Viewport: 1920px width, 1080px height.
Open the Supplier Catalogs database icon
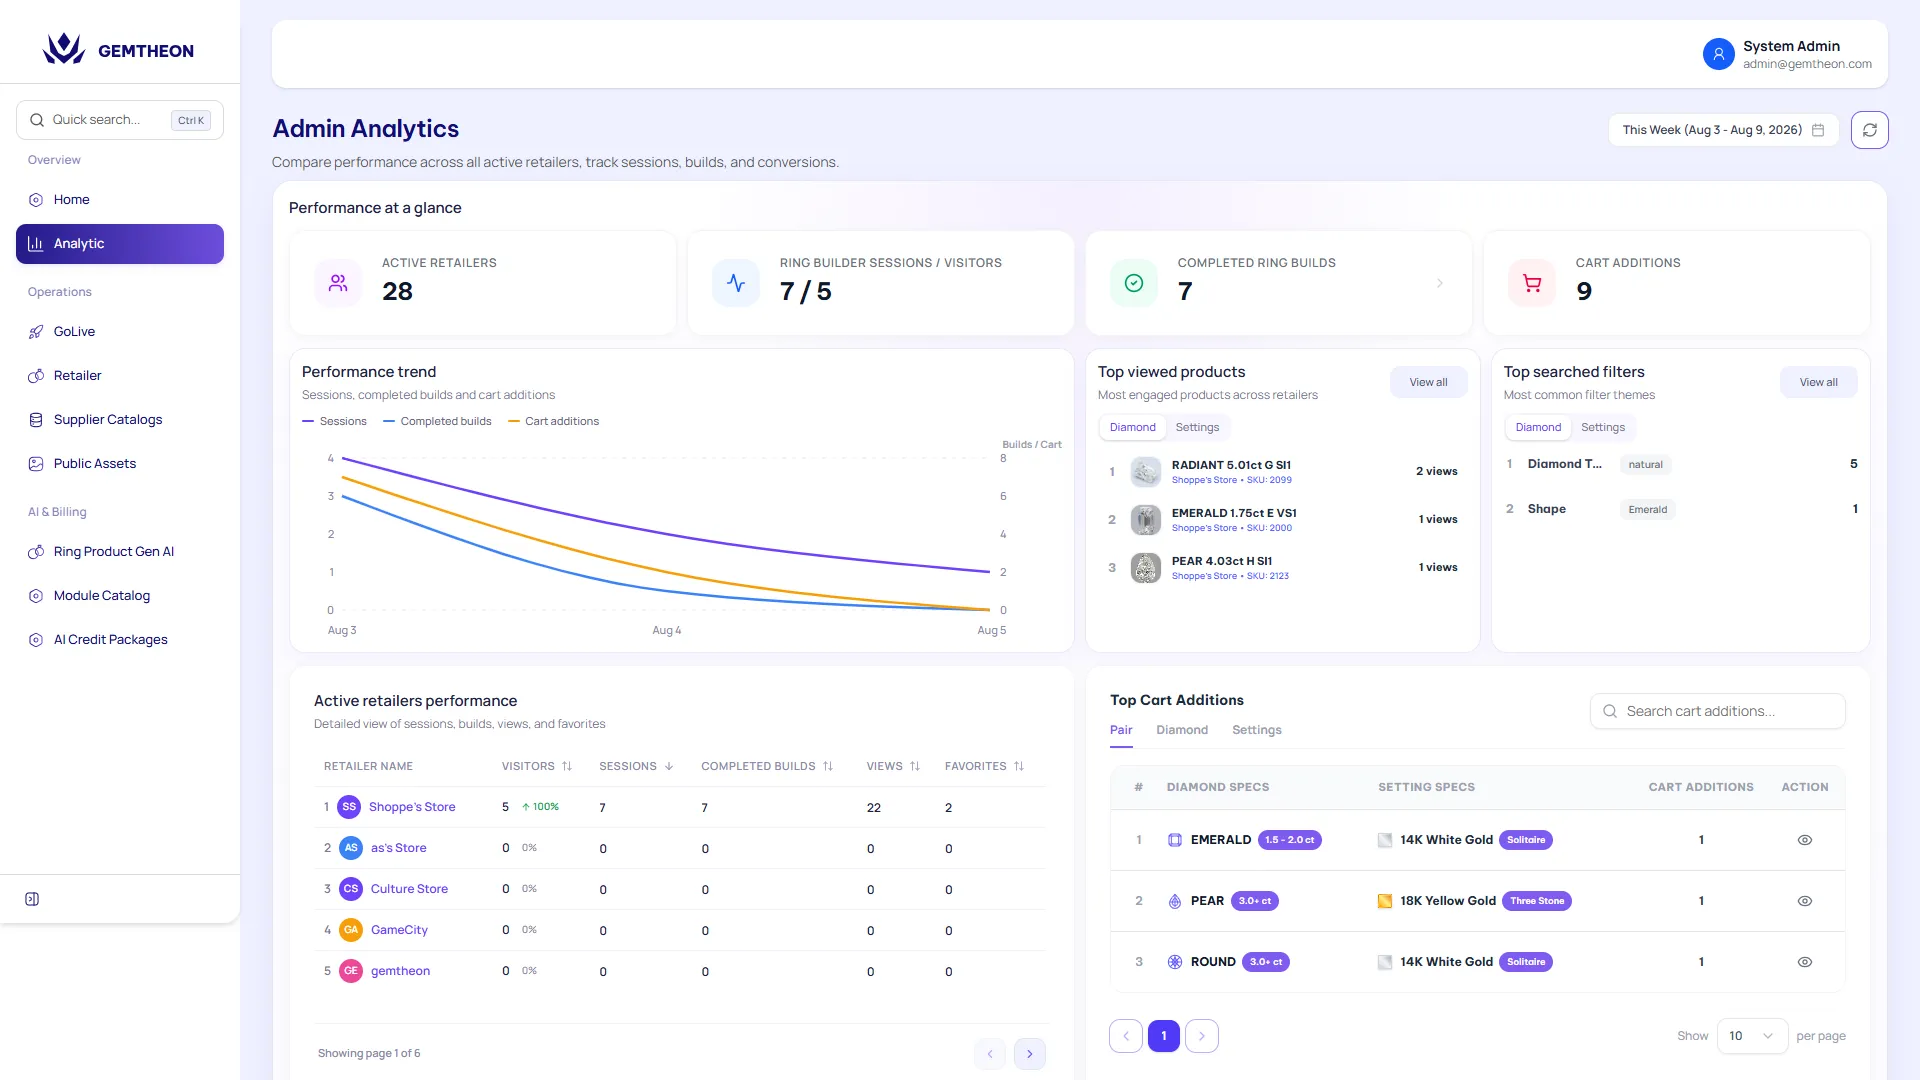36,420
